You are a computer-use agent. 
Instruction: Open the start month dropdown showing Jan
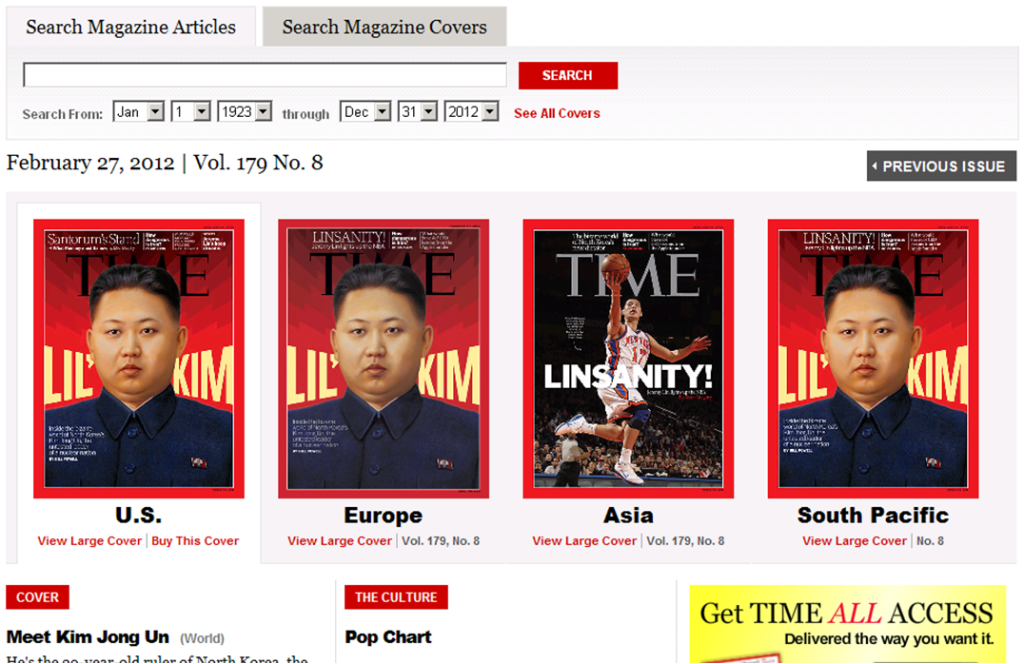pyautogui.click(x=138, y=112)
